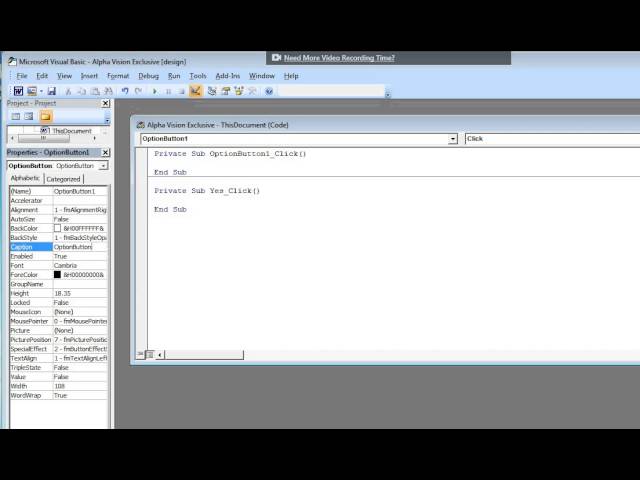640x480 pixels.
Task: Click the Cut scissors icon
Action: (x=68, y=91)
